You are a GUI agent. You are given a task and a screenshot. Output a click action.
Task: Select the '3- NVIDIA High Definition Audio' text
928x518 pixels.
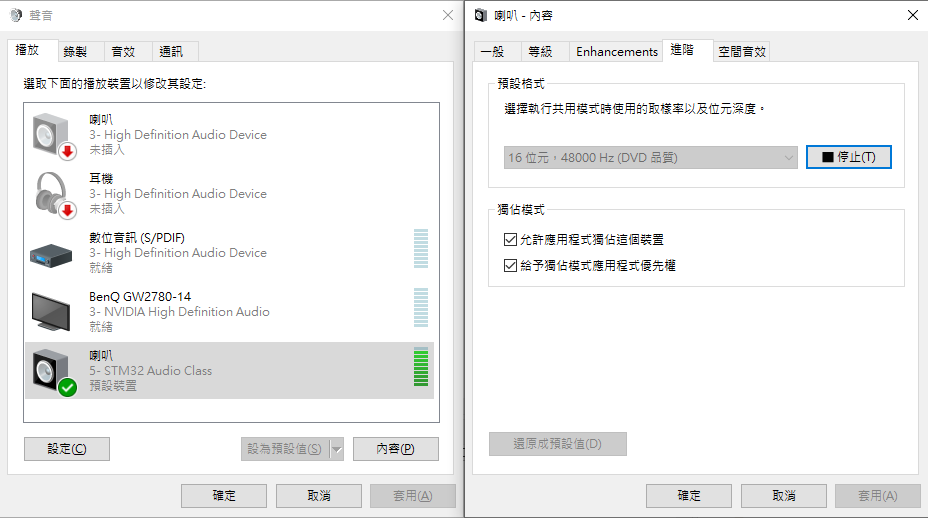(179, 311)
